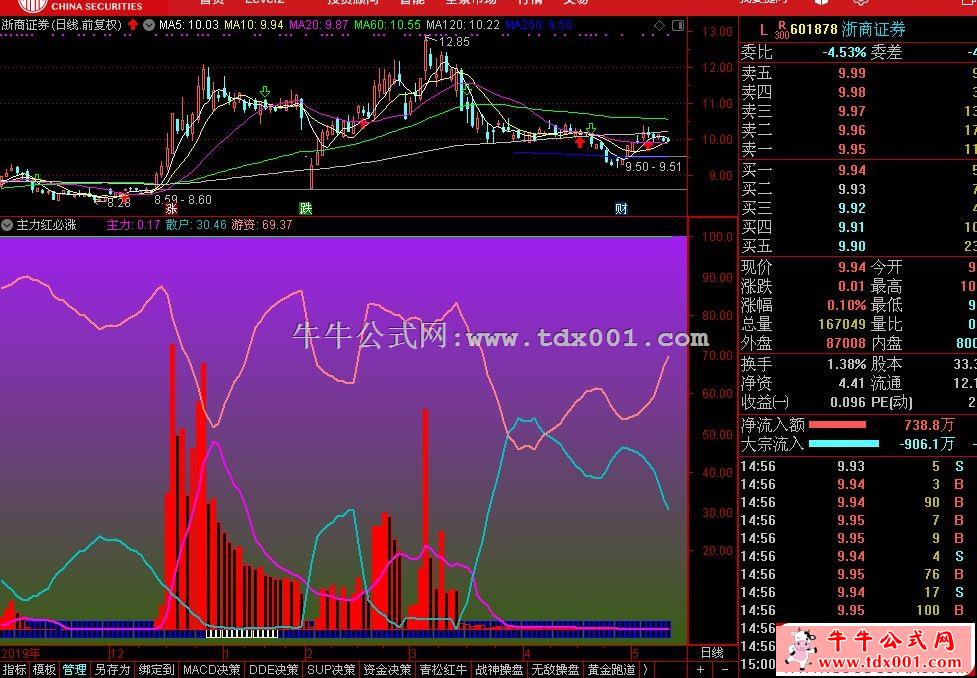
Task: Click the 财 marker under the price chart
Action: [x=621, y=209]
